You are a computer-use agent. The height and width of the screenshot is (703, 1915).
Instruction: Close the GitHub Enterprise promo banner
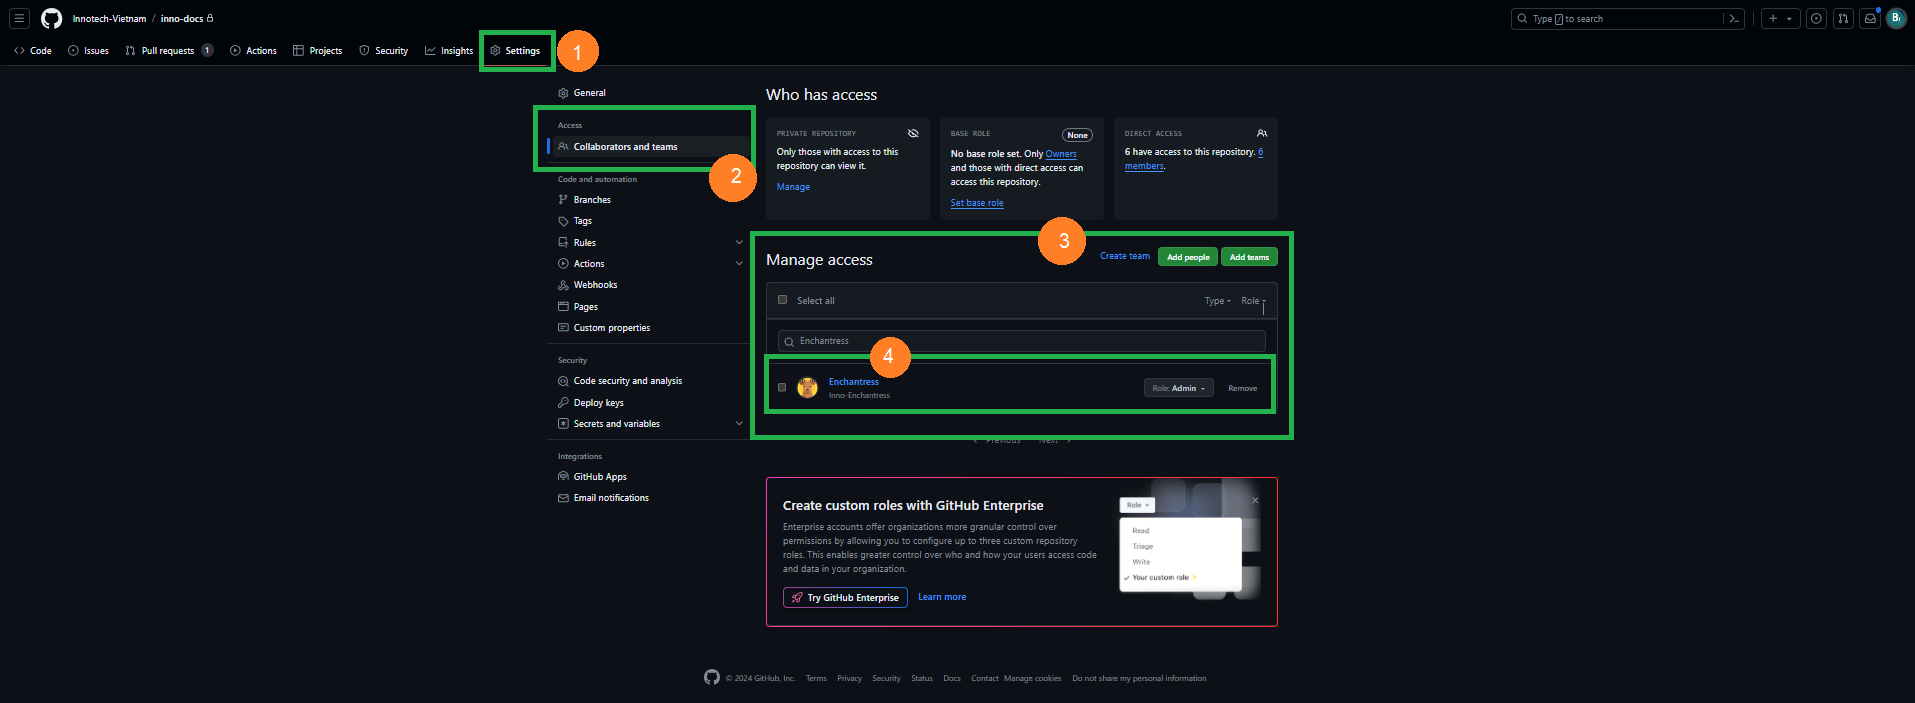(1255, 500)
